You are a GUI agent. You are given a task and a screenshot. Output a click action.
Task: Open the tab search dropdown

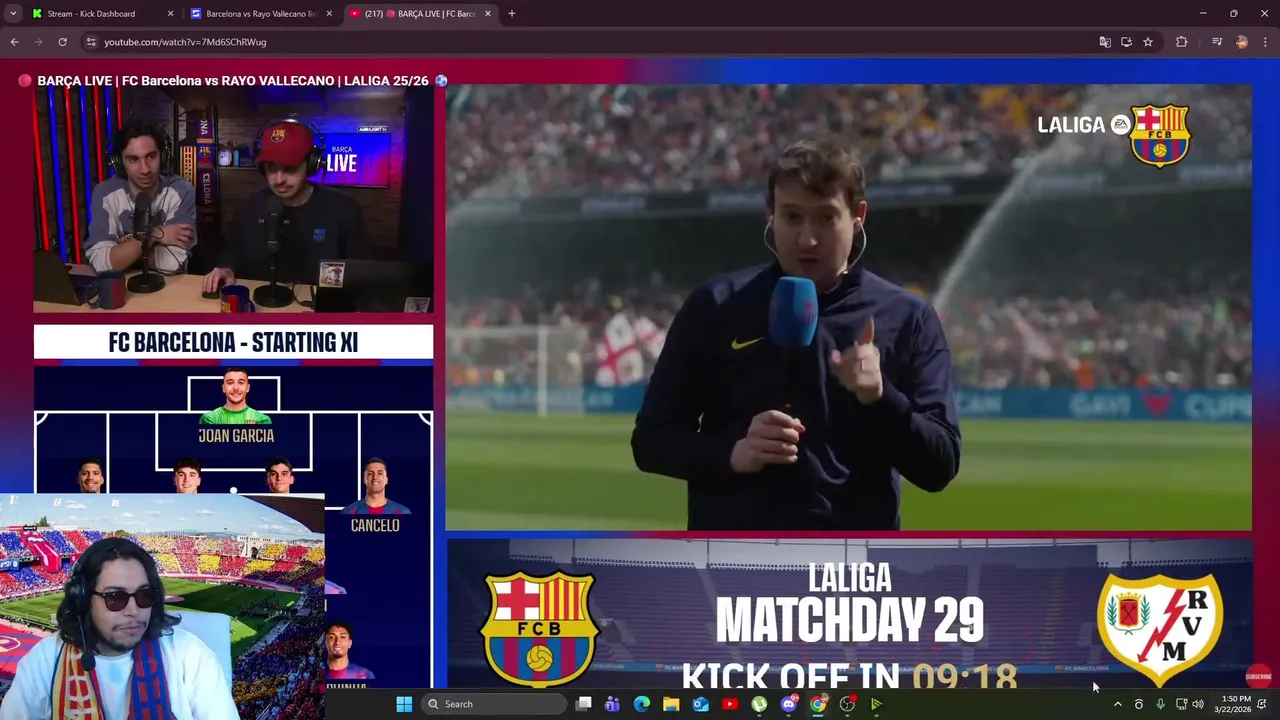(x=13, y=14)
